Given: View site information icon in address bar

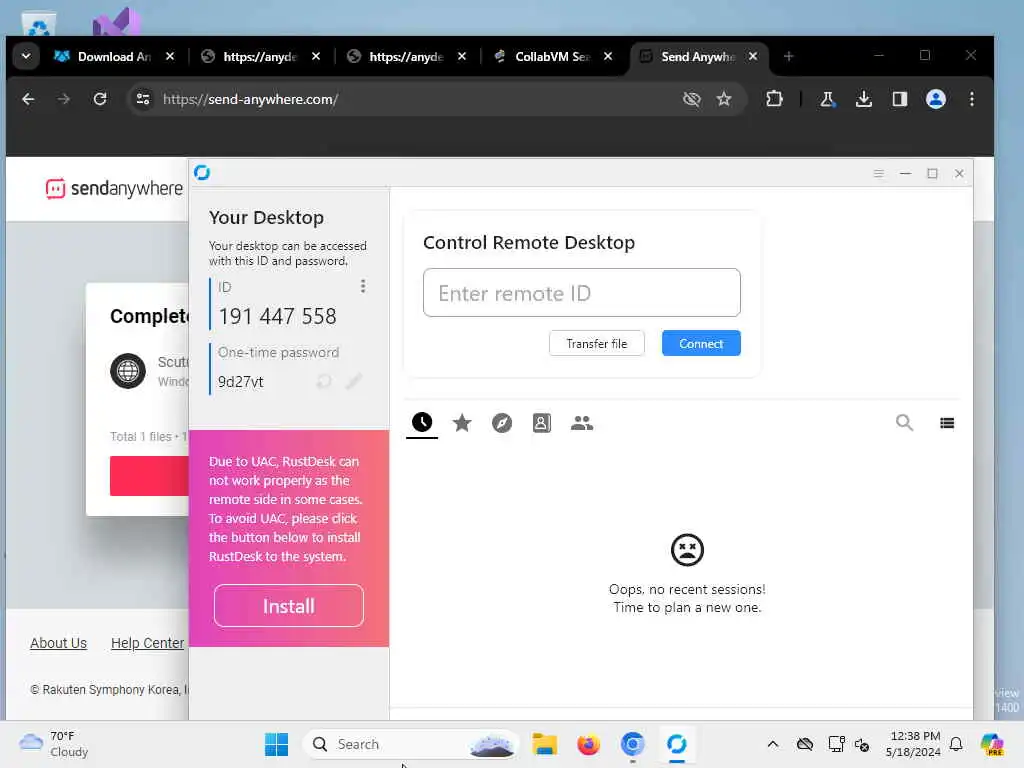Looking at the screenshot, I should 143,99.
